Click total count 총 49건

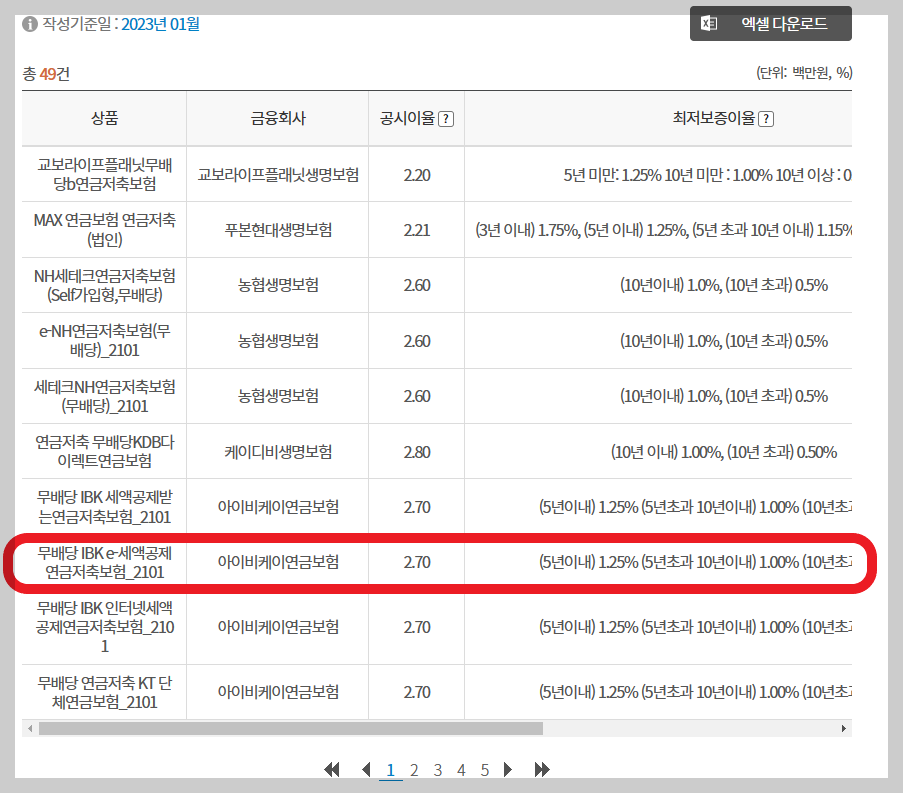pos(46,74)
